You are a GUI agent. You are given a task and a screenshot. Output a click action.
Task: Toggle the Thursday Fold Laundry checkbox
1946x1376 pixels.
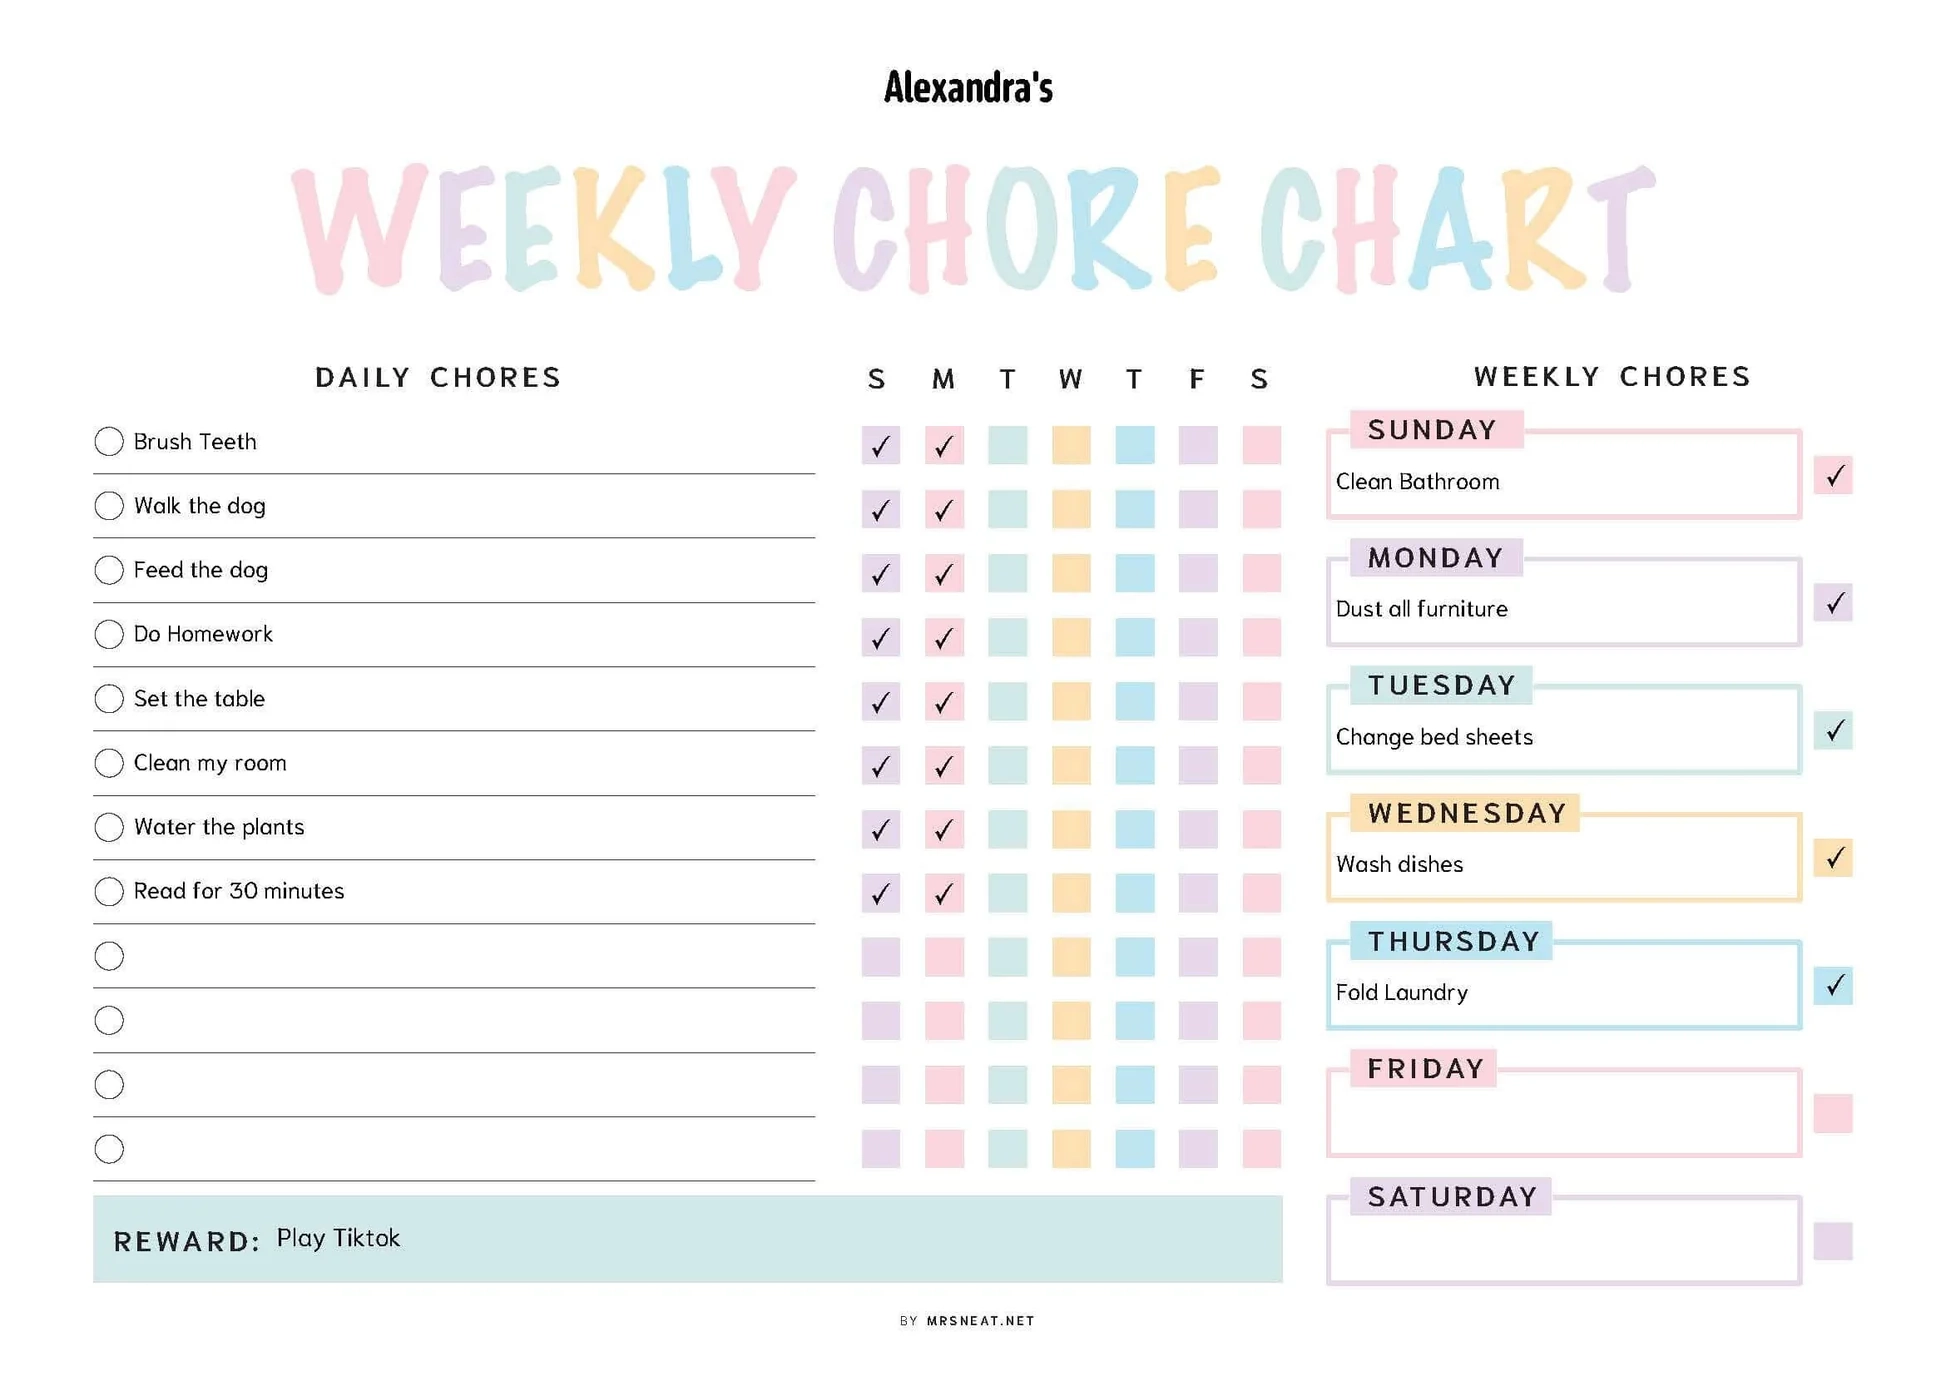click(1832, 986)
